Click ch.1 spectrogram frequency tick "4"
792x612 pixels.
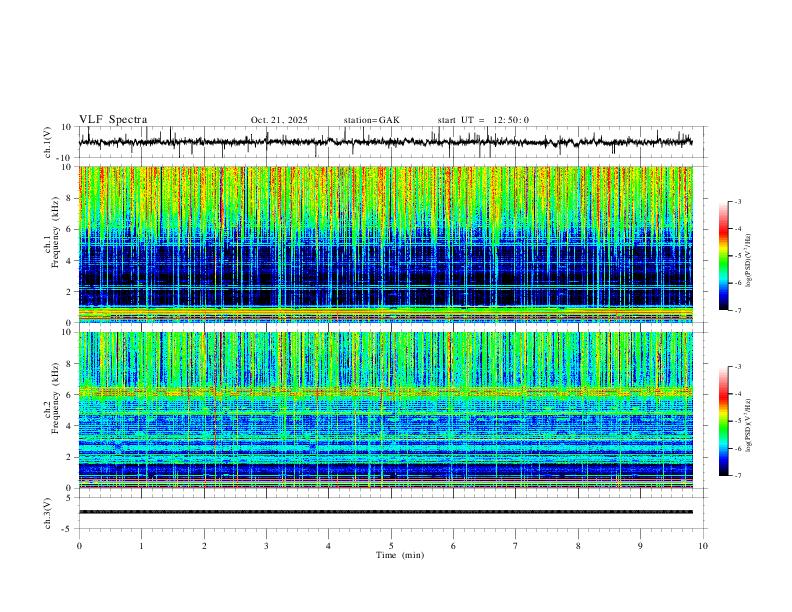click(70, 261)
